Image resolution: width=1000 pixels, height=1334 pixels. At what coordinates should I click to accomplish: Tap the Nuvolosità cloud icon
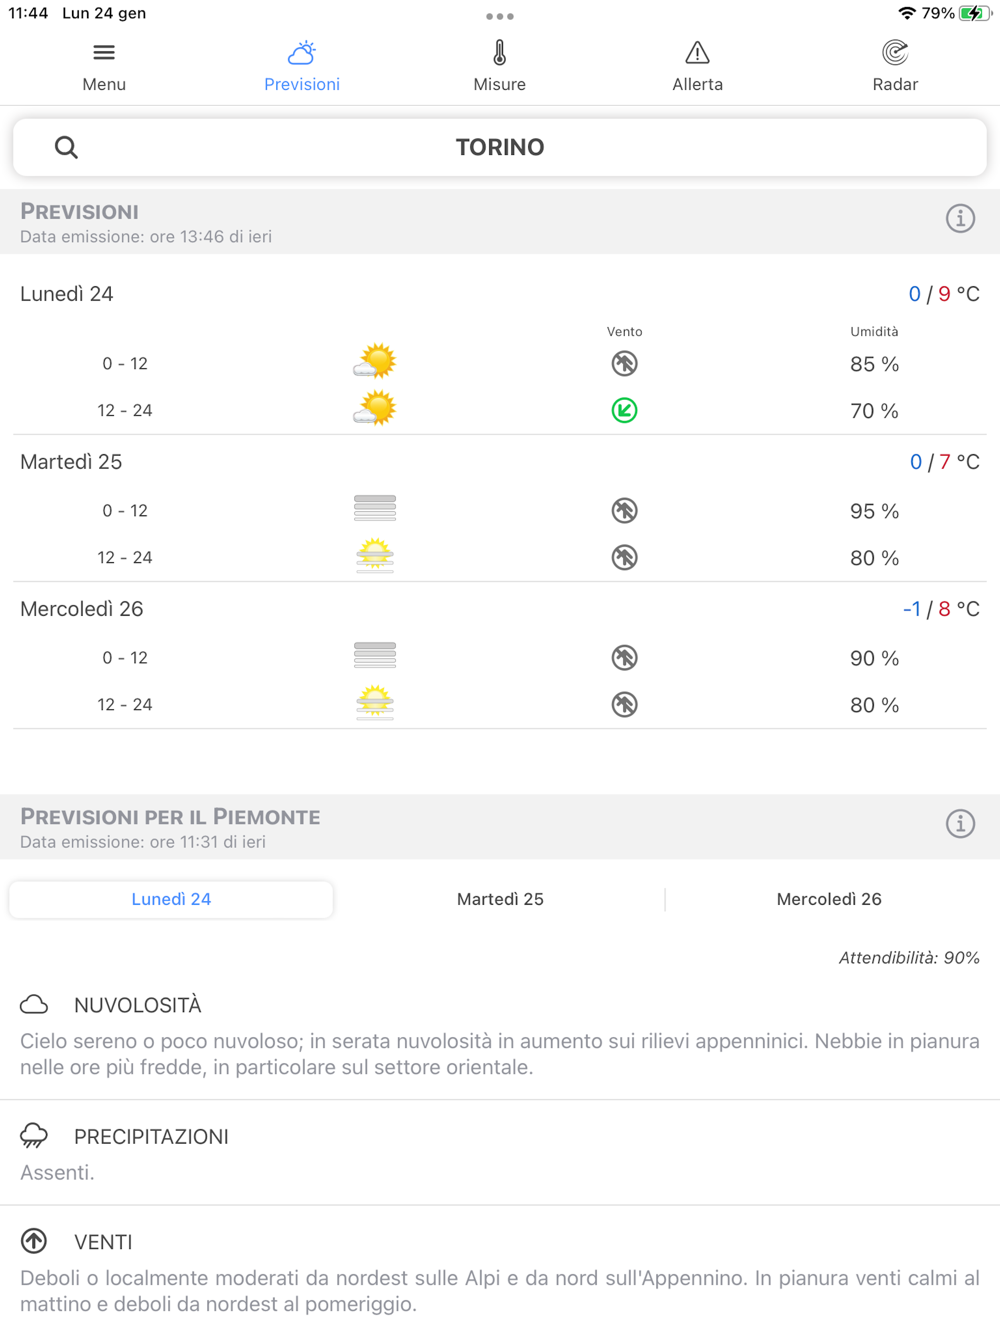(x=34, y=1004)
